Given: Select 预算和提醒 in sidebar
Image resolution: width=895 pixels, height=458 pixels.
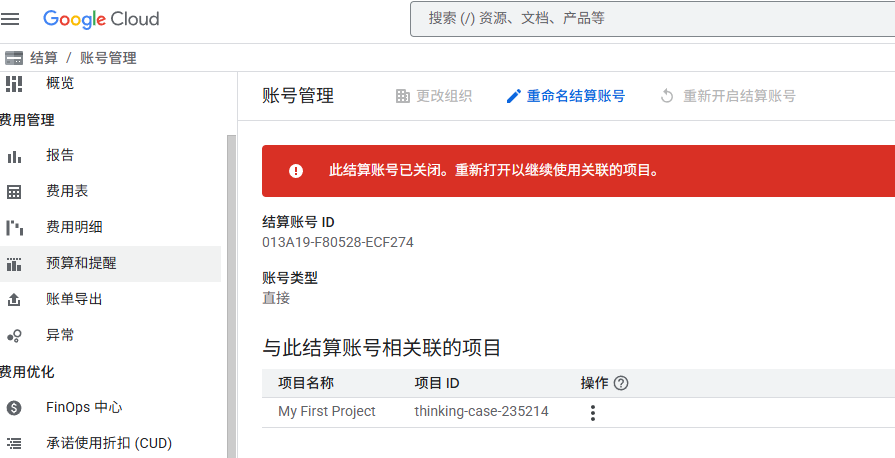Looking at the screenshot, I should coord(110,263).
